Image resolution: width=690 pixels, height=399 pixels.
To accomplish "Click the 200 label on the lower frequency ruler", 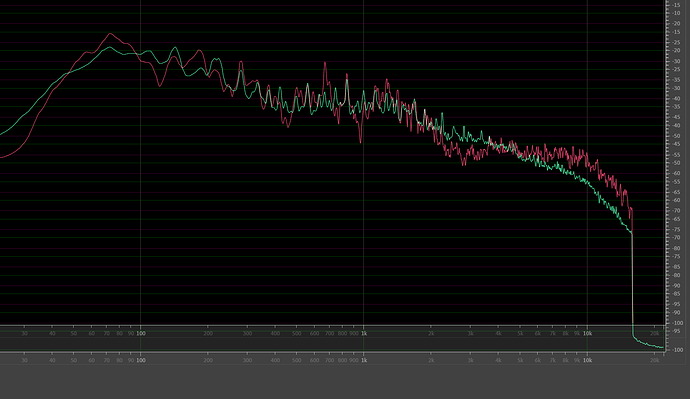I will pos(208,360).
